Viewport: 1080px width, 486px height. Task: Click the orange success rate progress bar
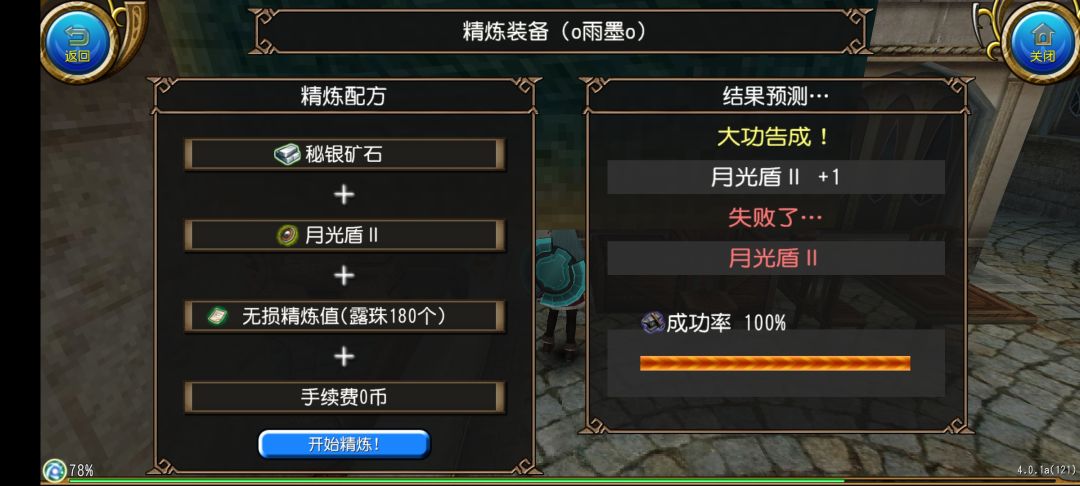775,363
